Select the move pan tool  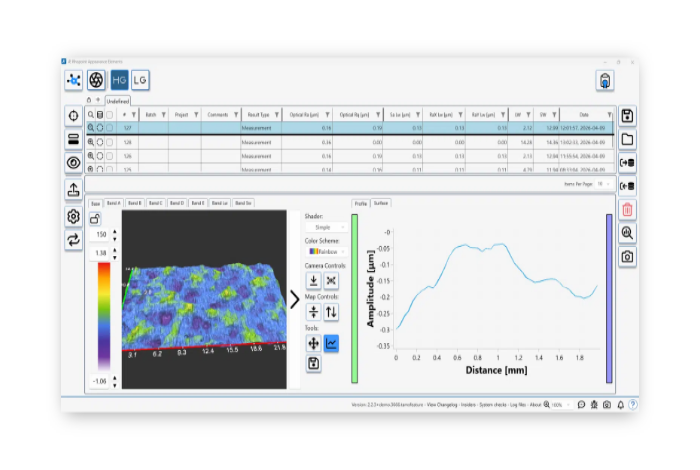tap(314, 343)
